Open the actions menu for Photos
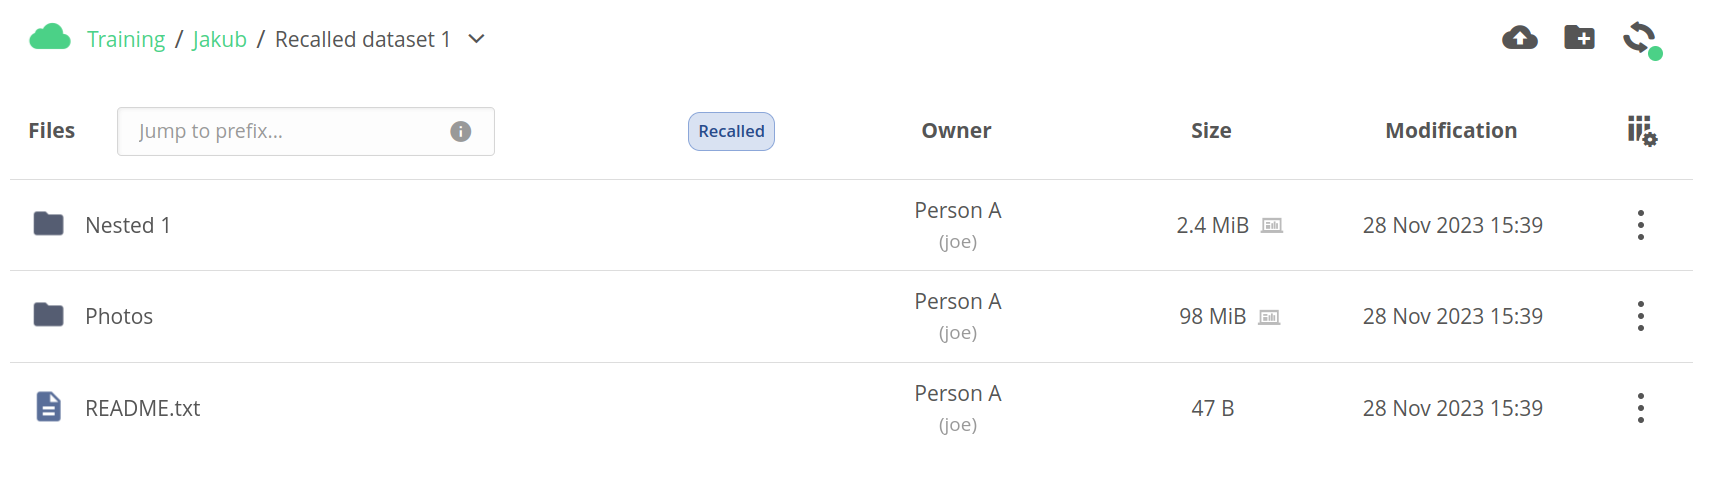 pyautogui.click(x=1641, y=316)
